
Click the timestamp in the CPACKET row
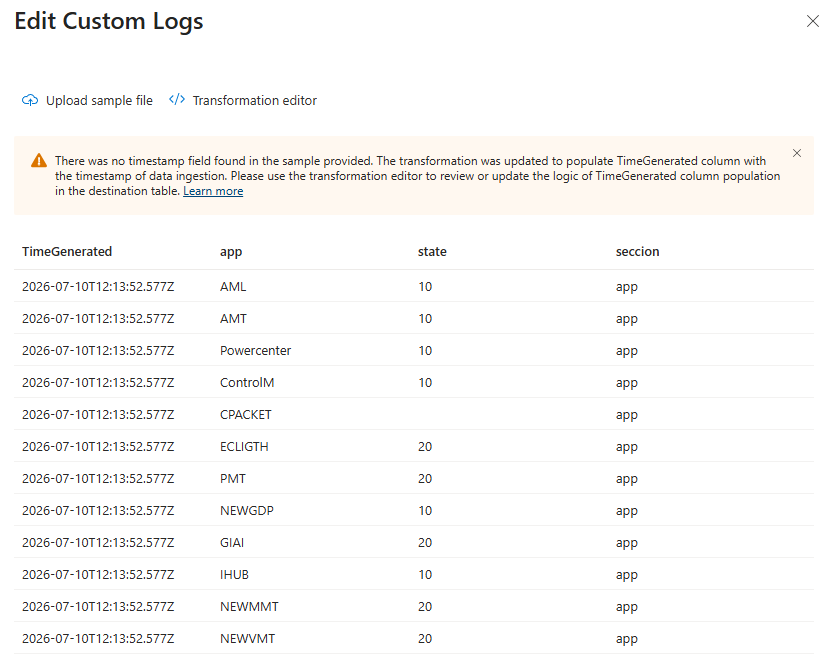point(98,414)
